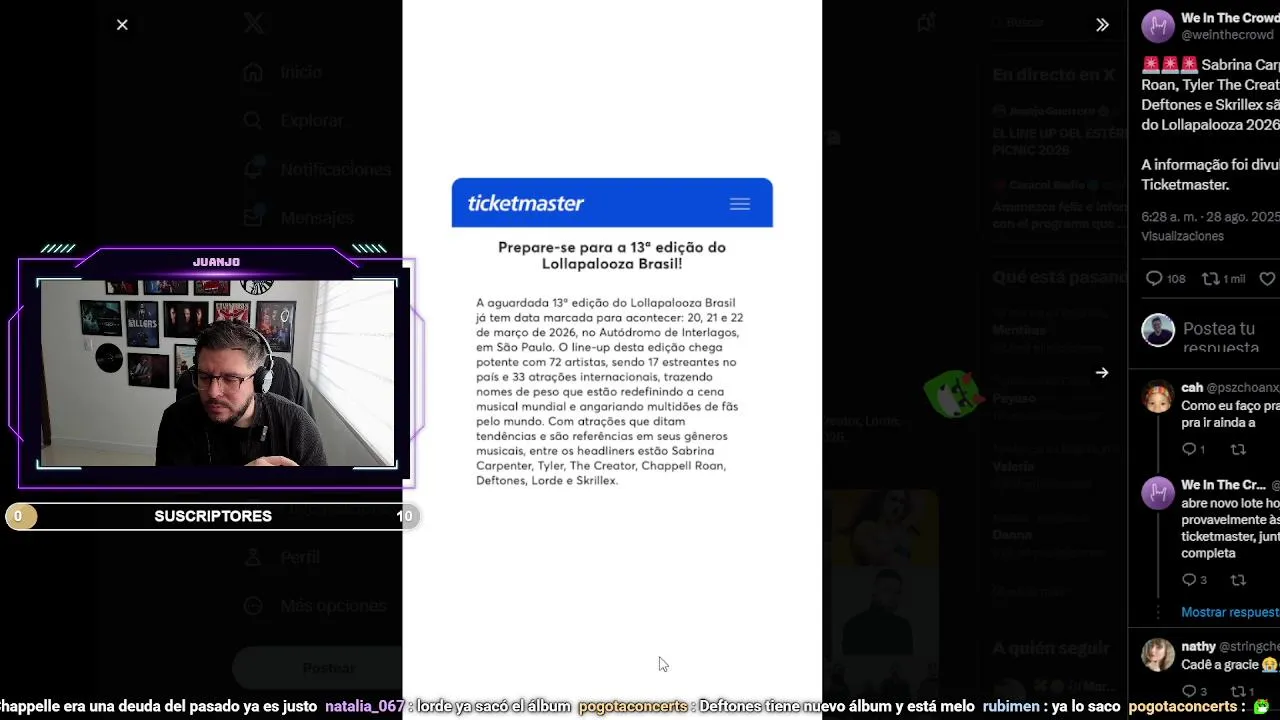Open We In The Cr... reply avatar

(x=1158, y=494)
